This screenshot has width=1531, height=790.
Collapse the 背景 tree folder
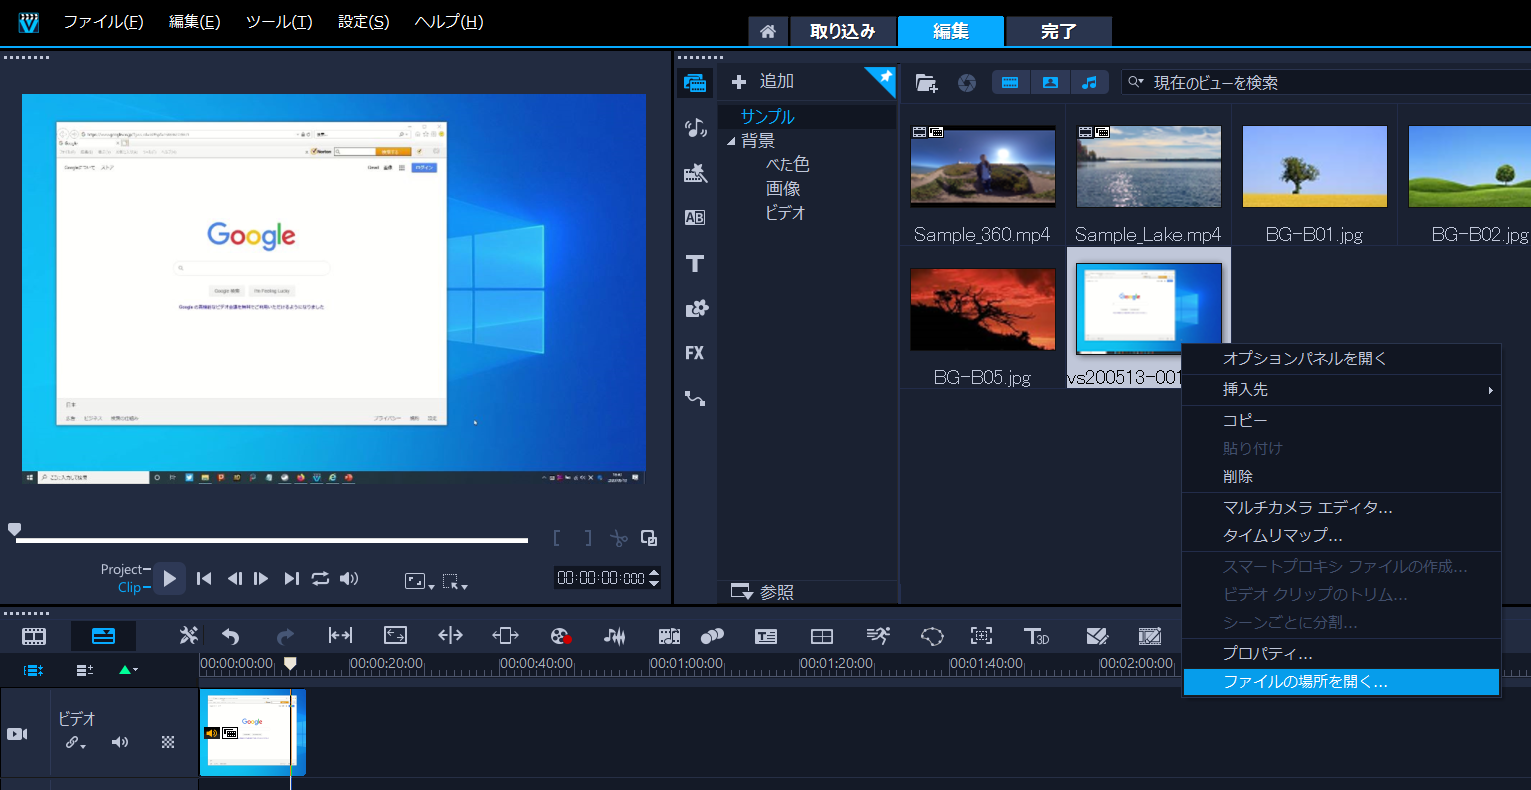coord(731,141)
